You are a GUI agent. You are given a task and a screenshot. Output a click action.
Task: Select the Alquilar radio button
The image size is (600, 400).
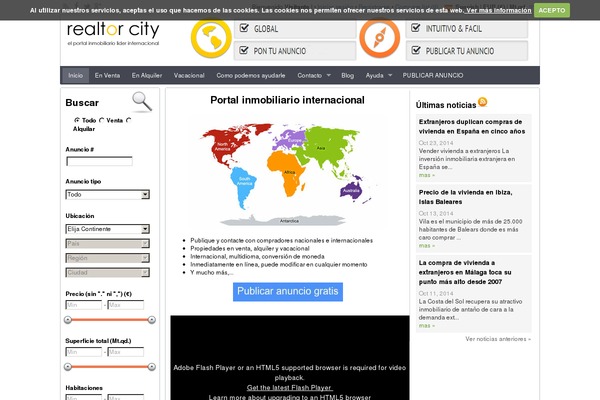pos(128,120)
